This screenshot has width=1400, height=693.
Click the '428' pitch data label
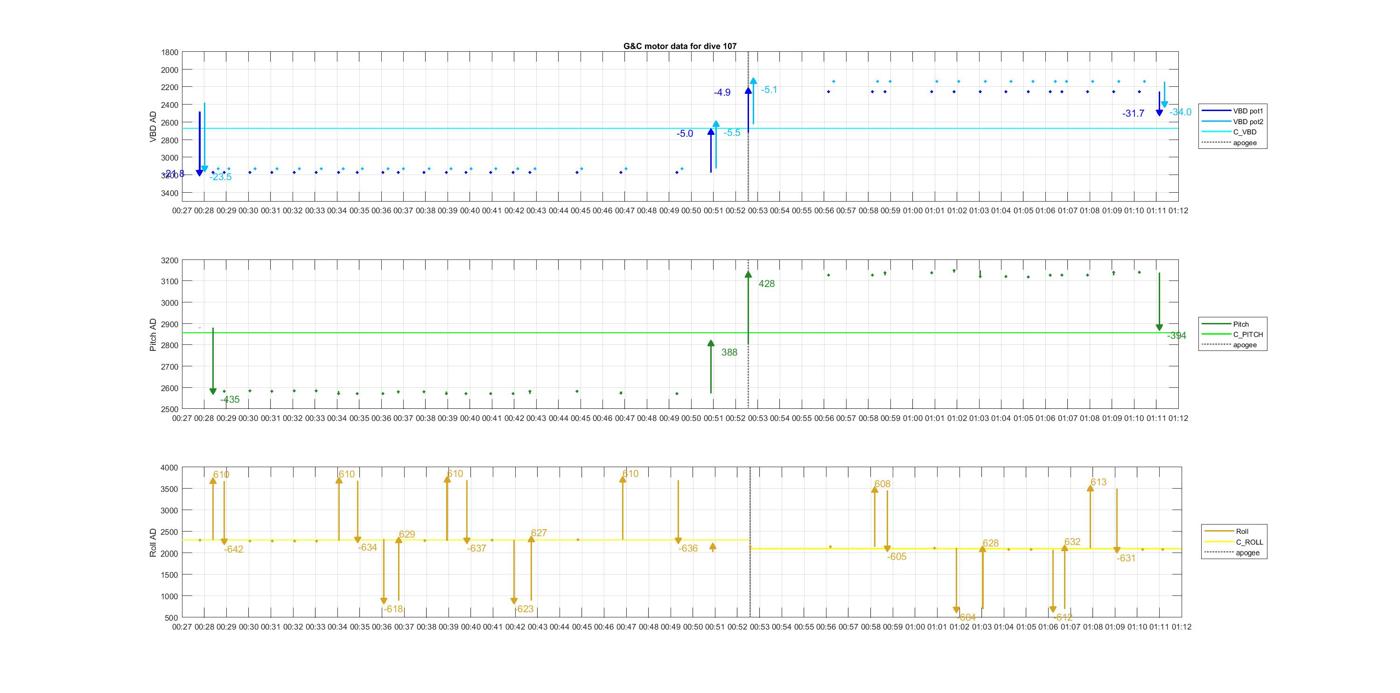pyautogui.click(x=766, y=284)
